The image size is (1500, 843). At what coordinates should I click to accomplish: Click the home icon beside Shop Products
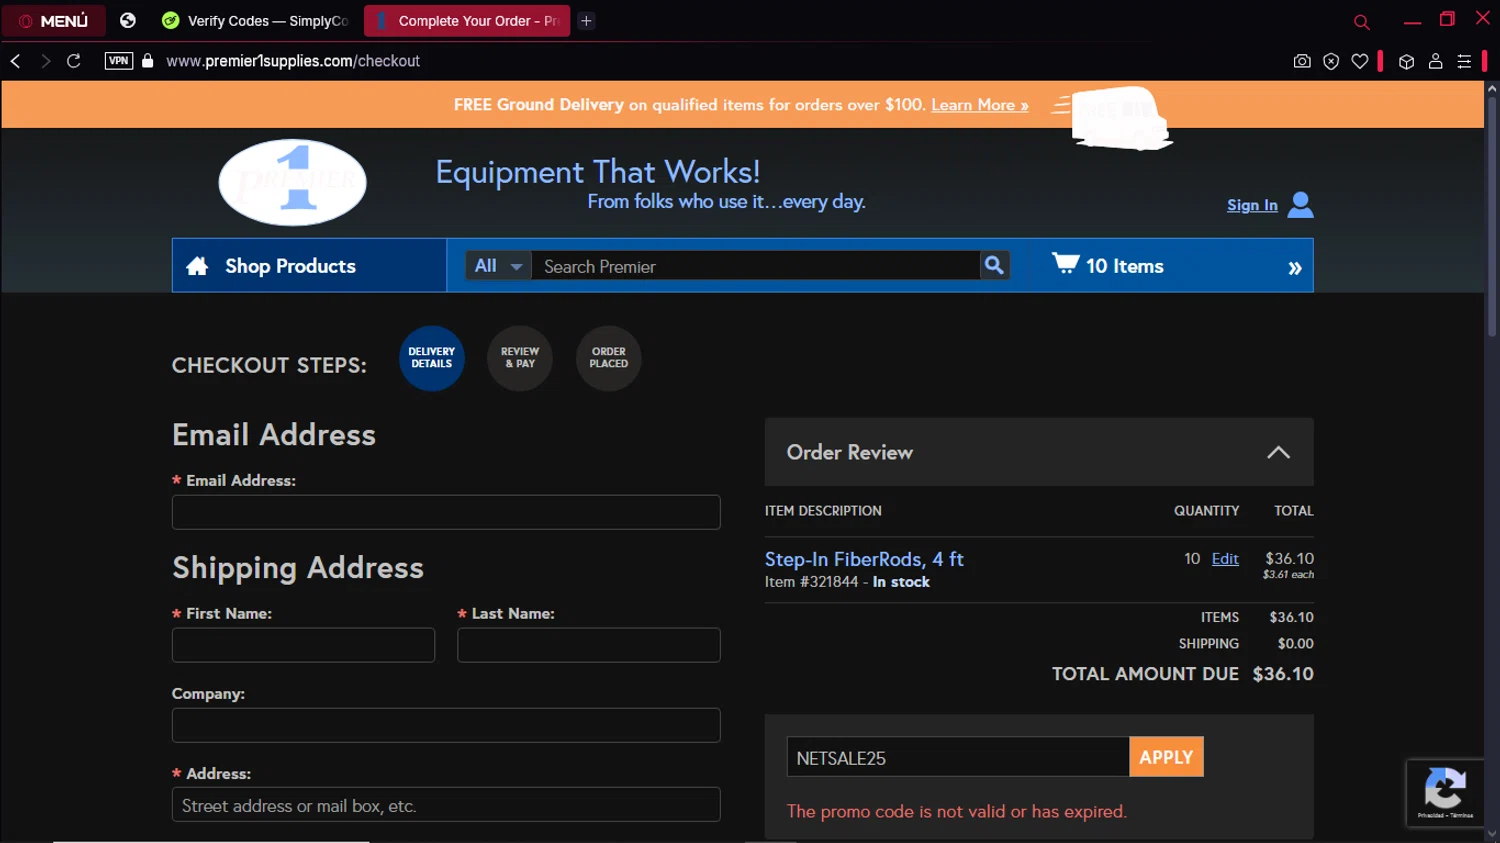pyautogui.click(x=197, y=266)
